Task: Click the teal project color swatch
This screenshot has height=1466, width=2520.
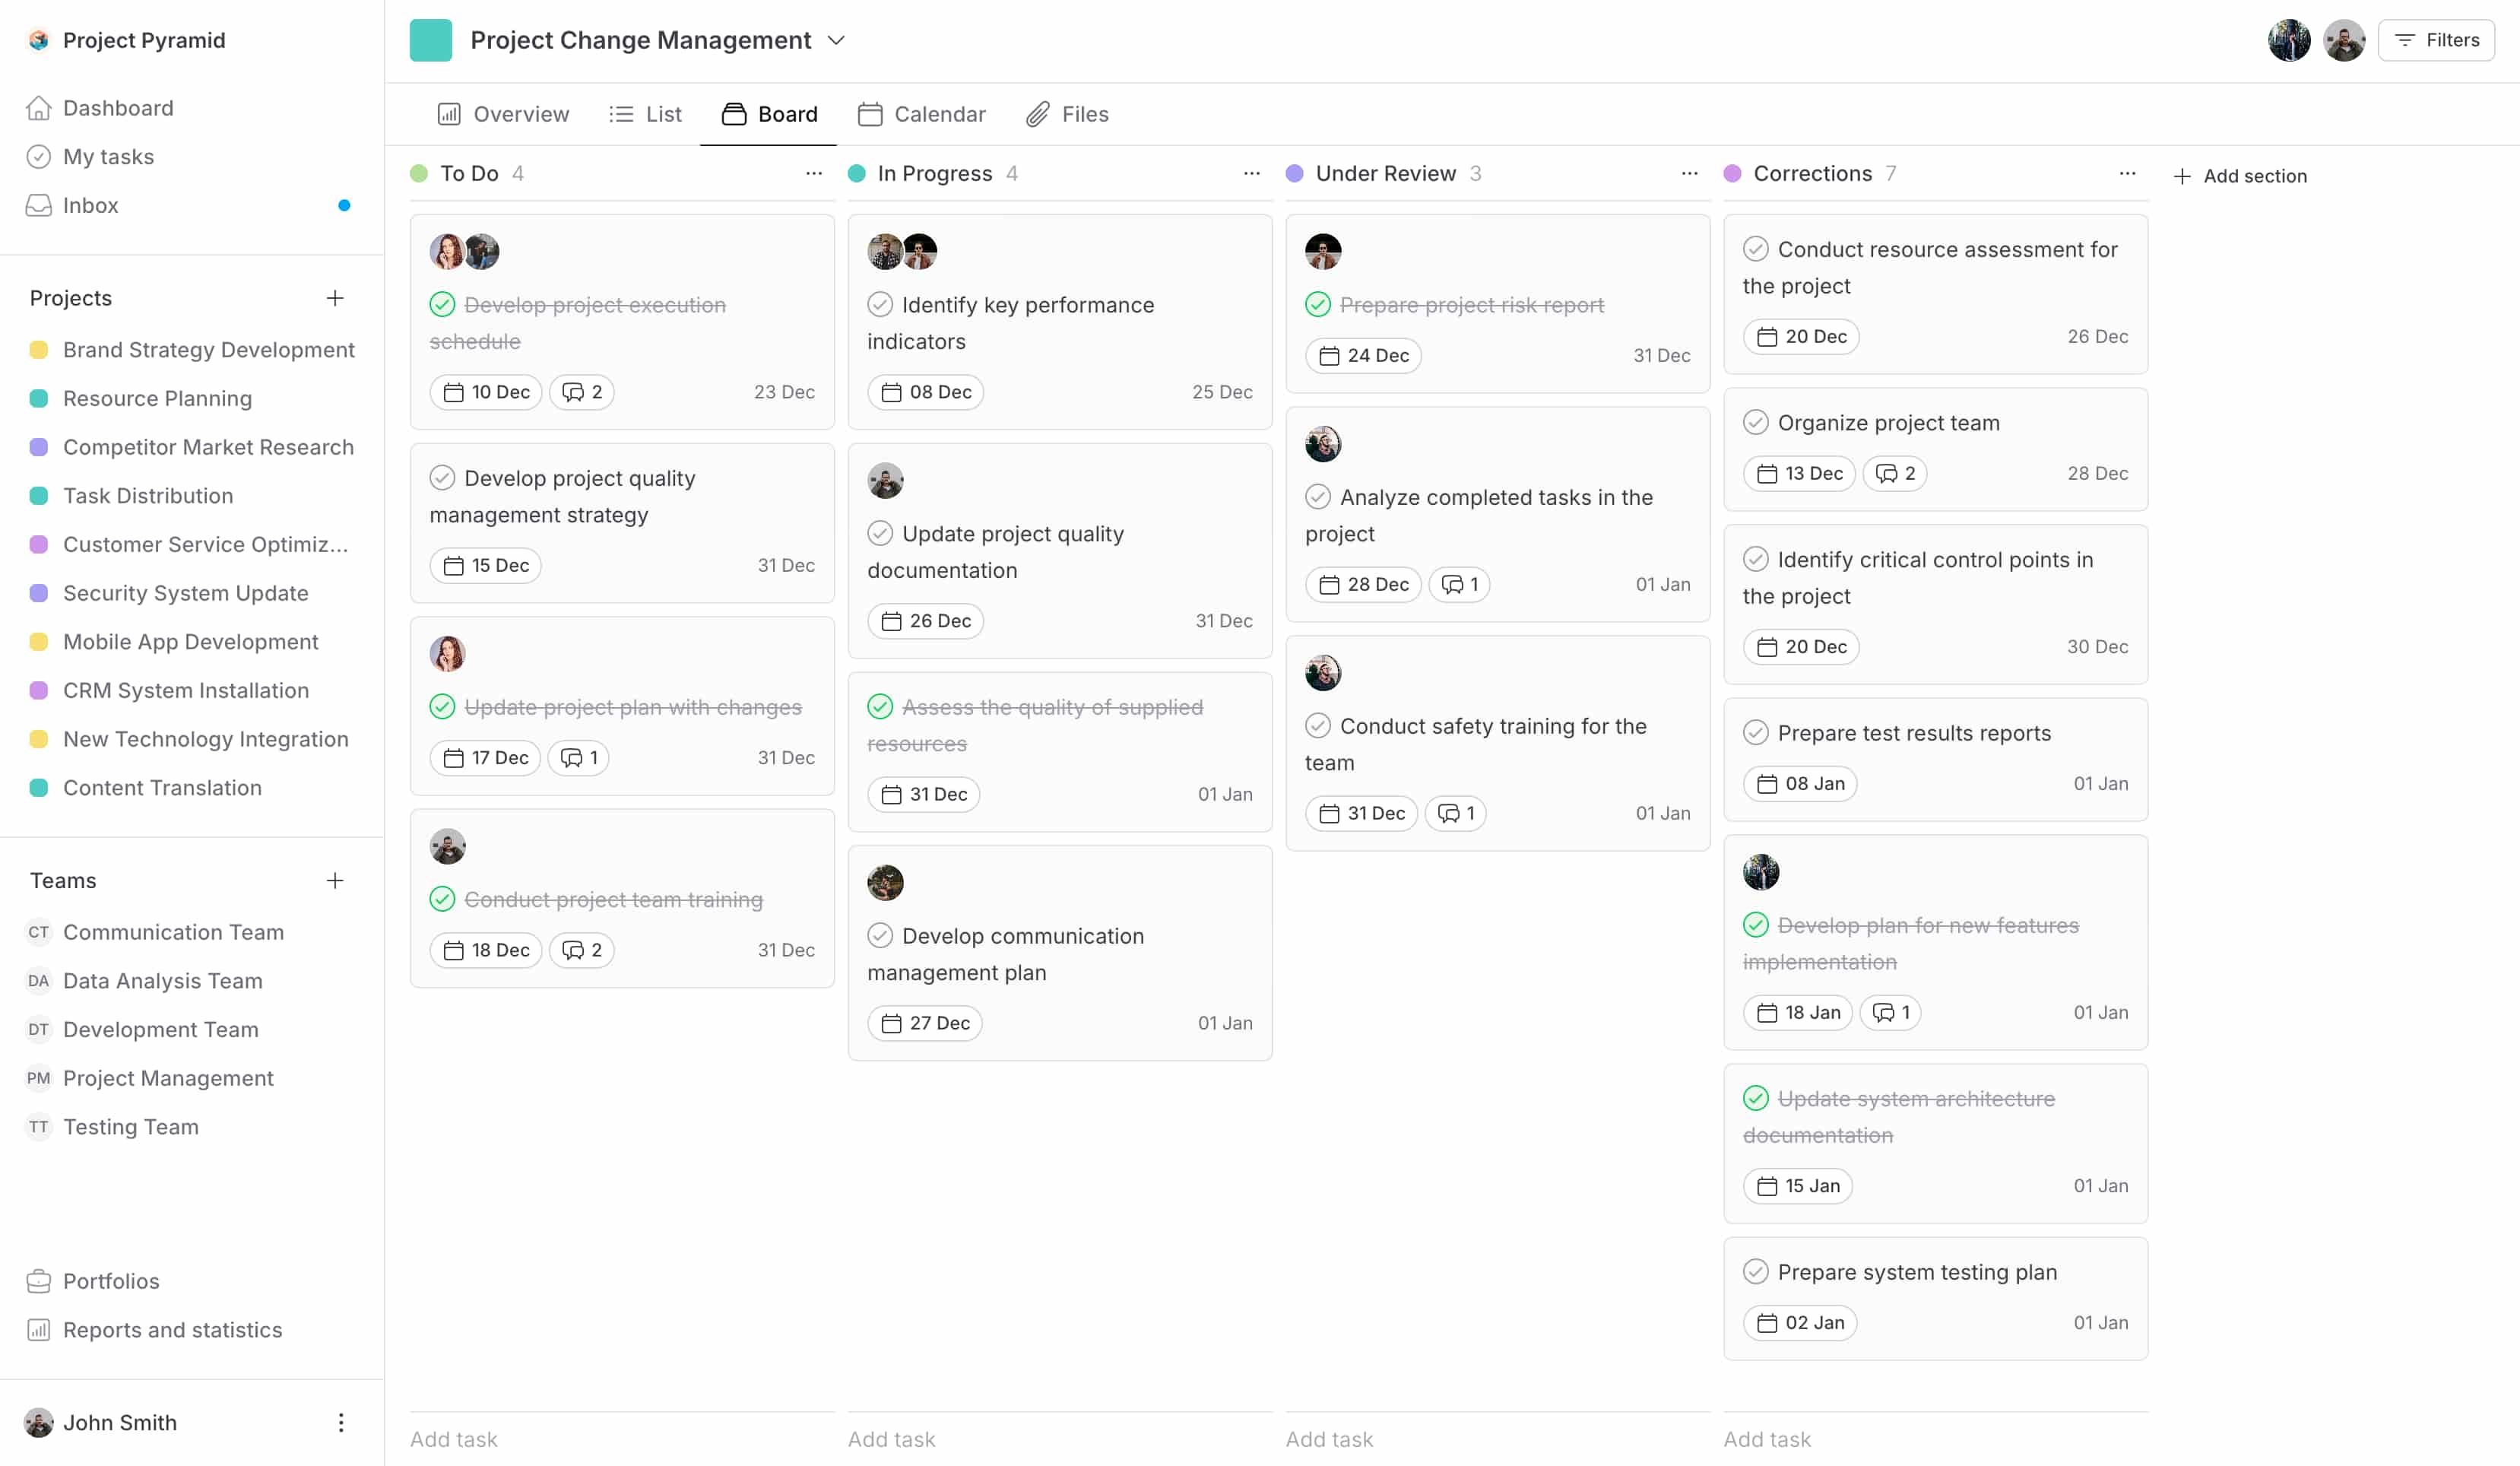Action: click(x=431, y=40)
